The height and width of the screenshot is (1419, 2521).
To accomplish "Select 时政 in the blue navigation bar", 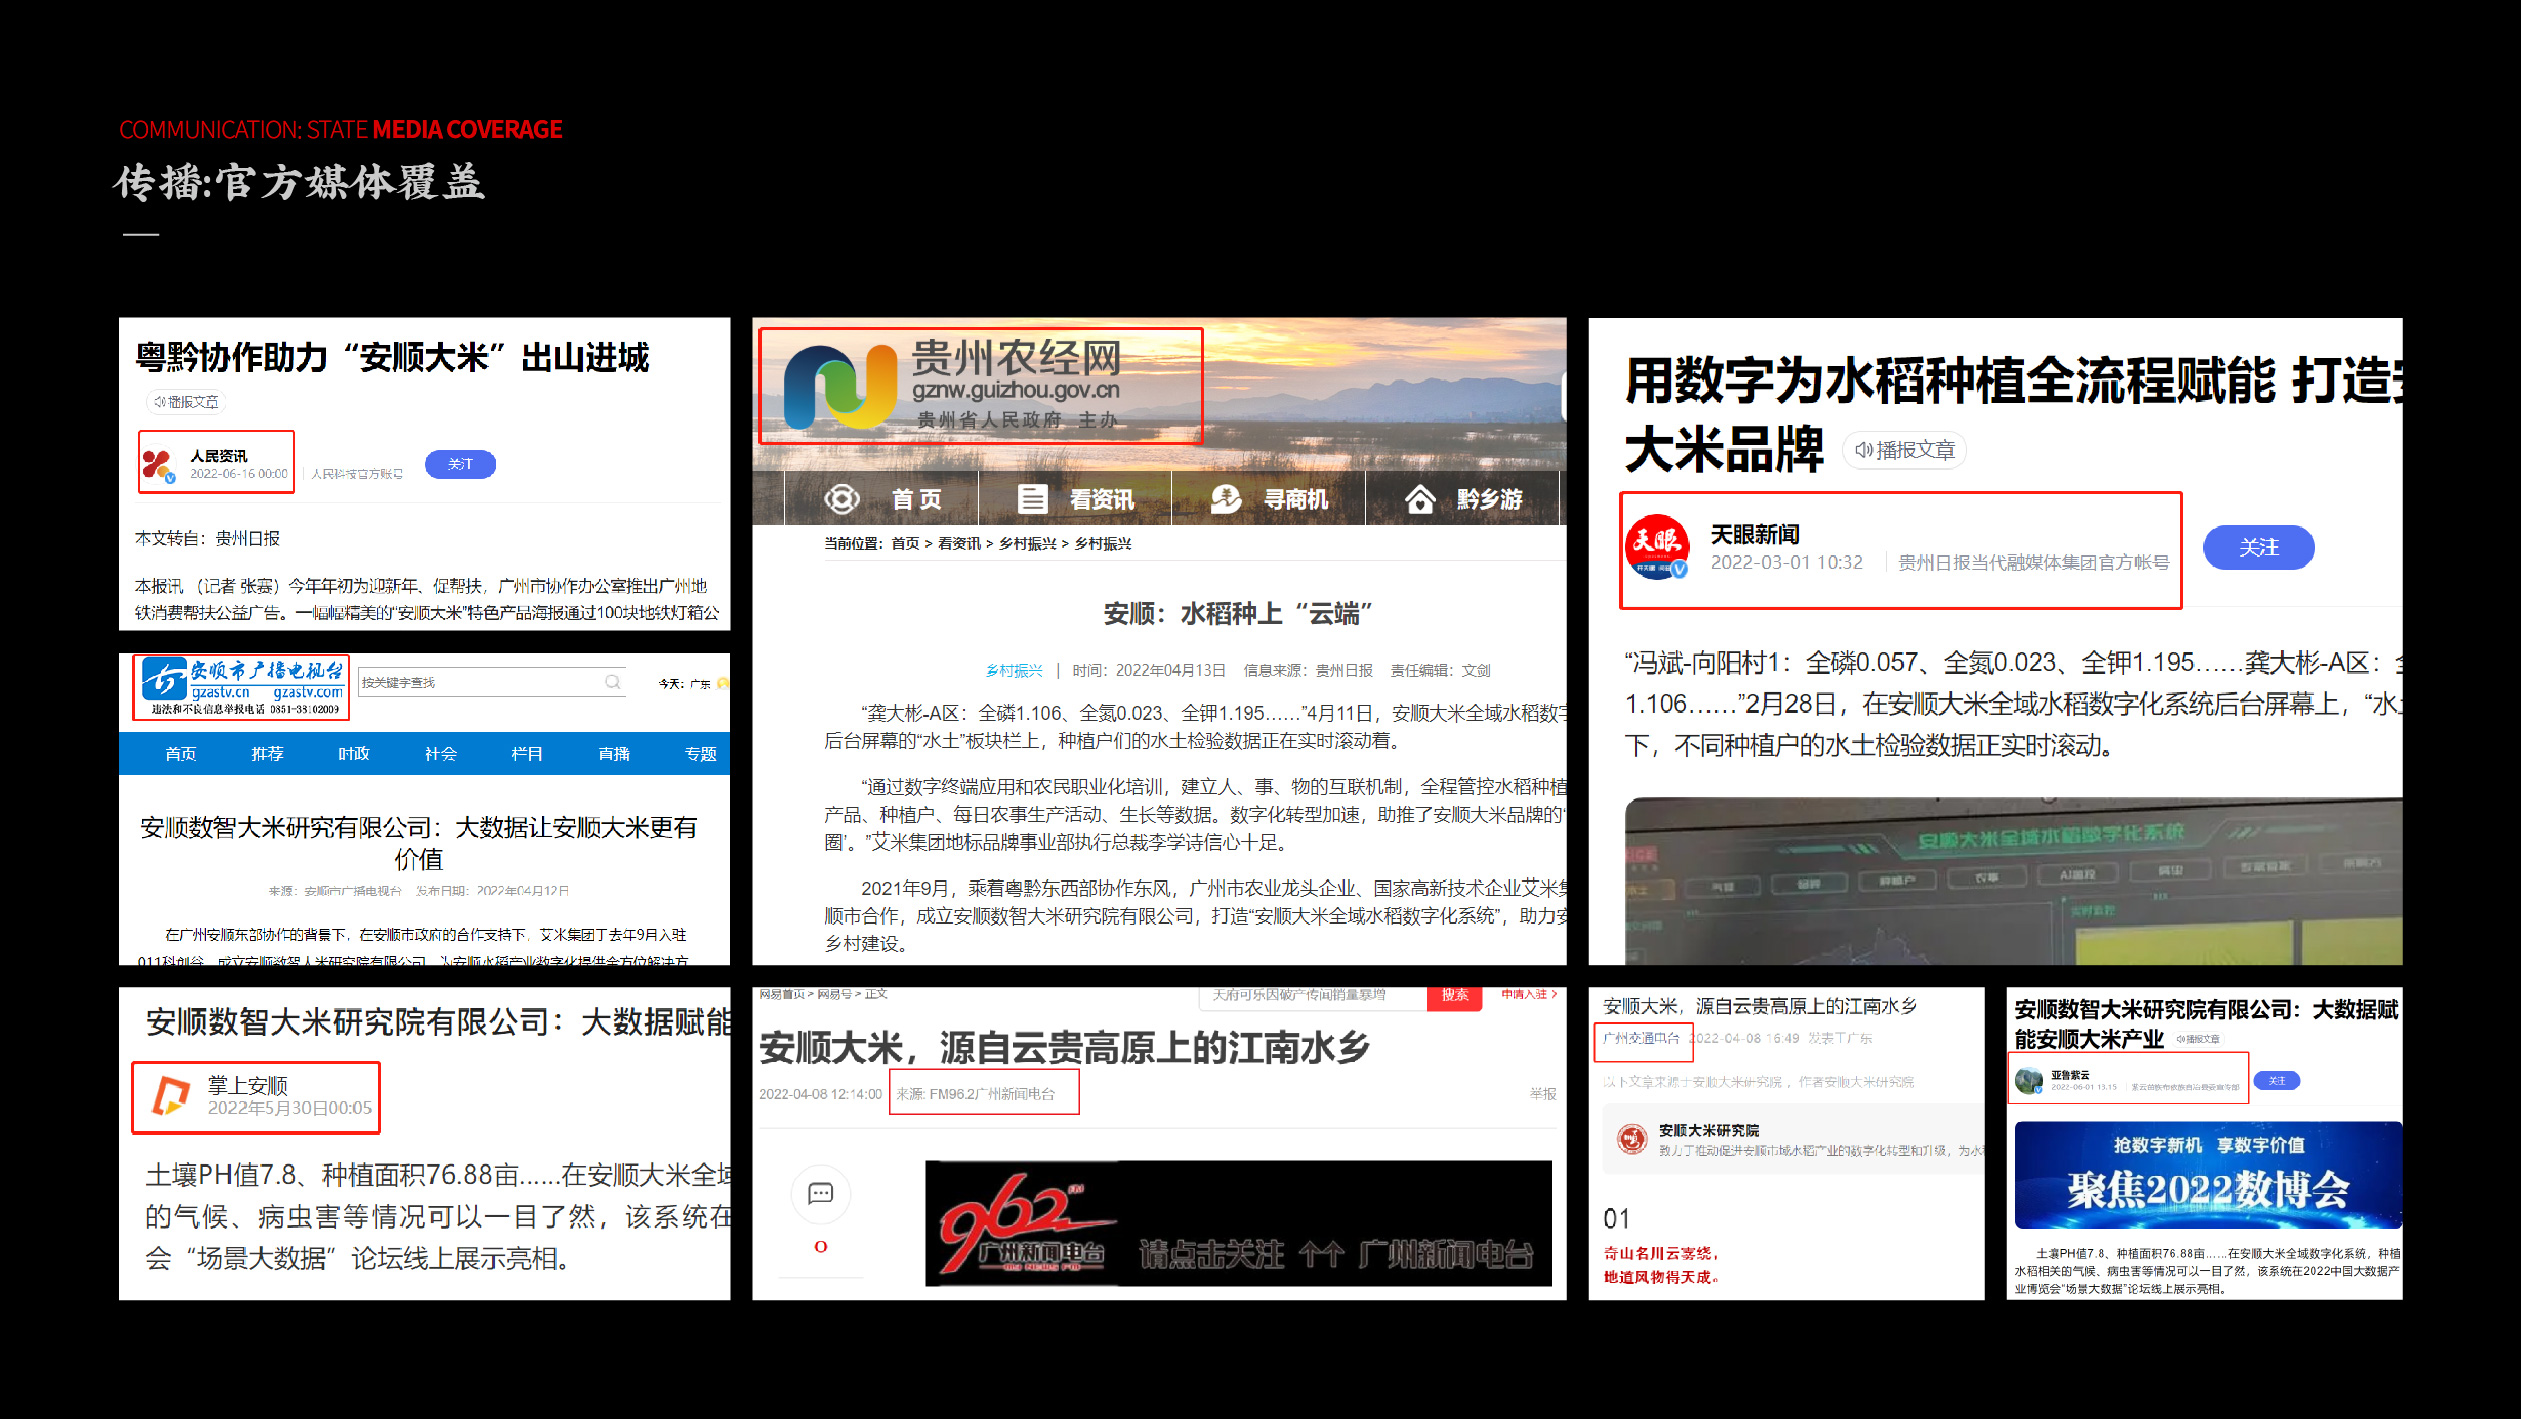I will 353,754.
